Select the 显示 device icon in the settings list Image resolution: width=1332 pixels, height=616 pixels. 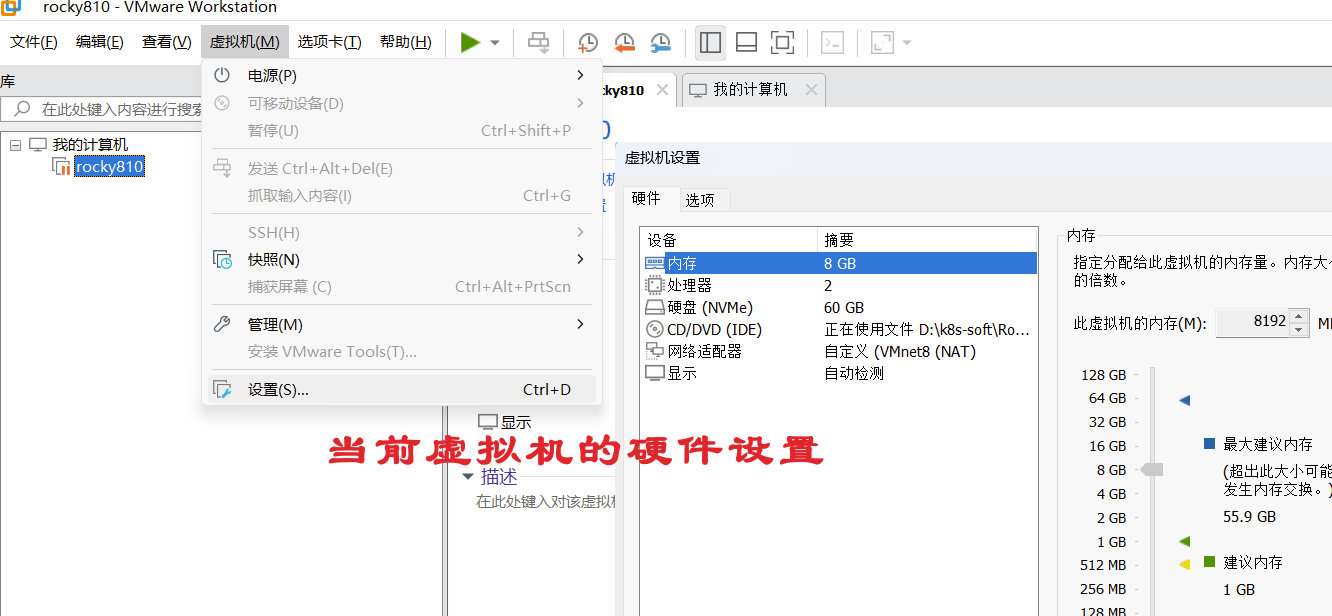click(x=655, y=373)
